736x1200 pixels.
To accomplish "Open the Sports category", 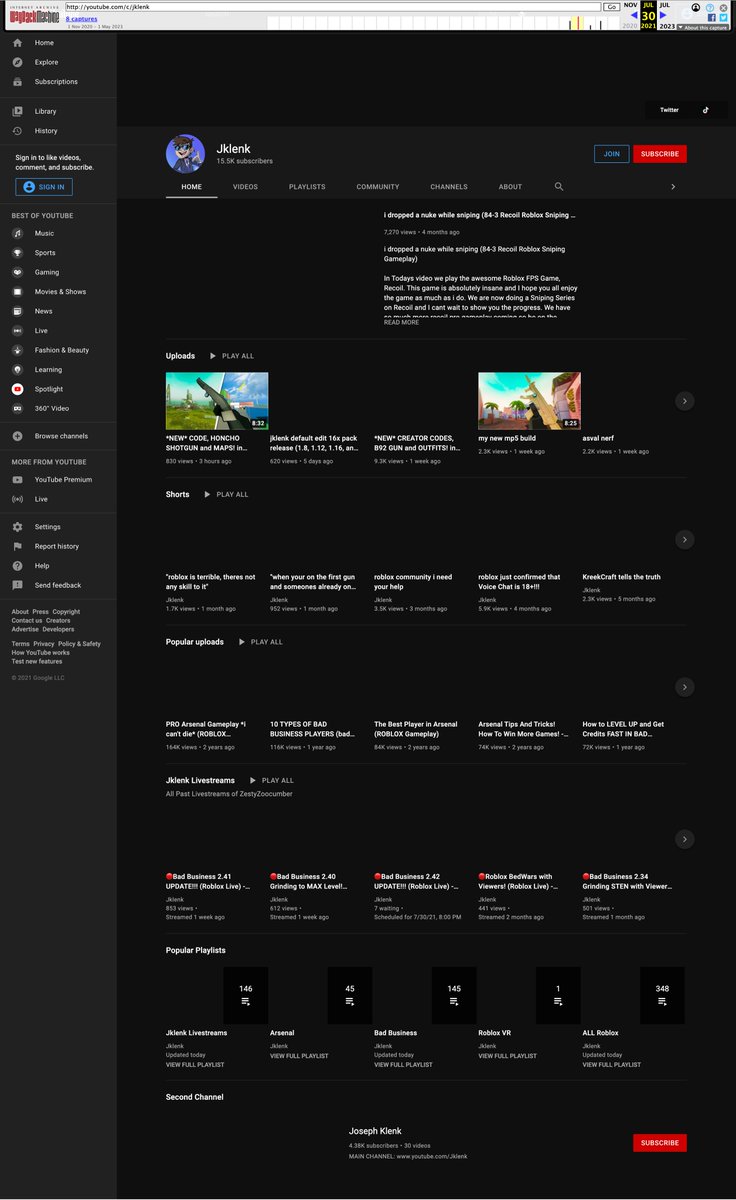I will tap(58, 253).
